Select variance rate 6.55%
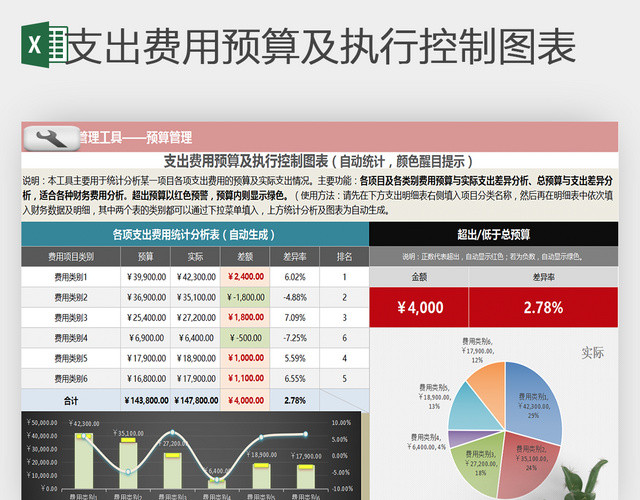Screen dimensions: 640x500 [295, 379]
